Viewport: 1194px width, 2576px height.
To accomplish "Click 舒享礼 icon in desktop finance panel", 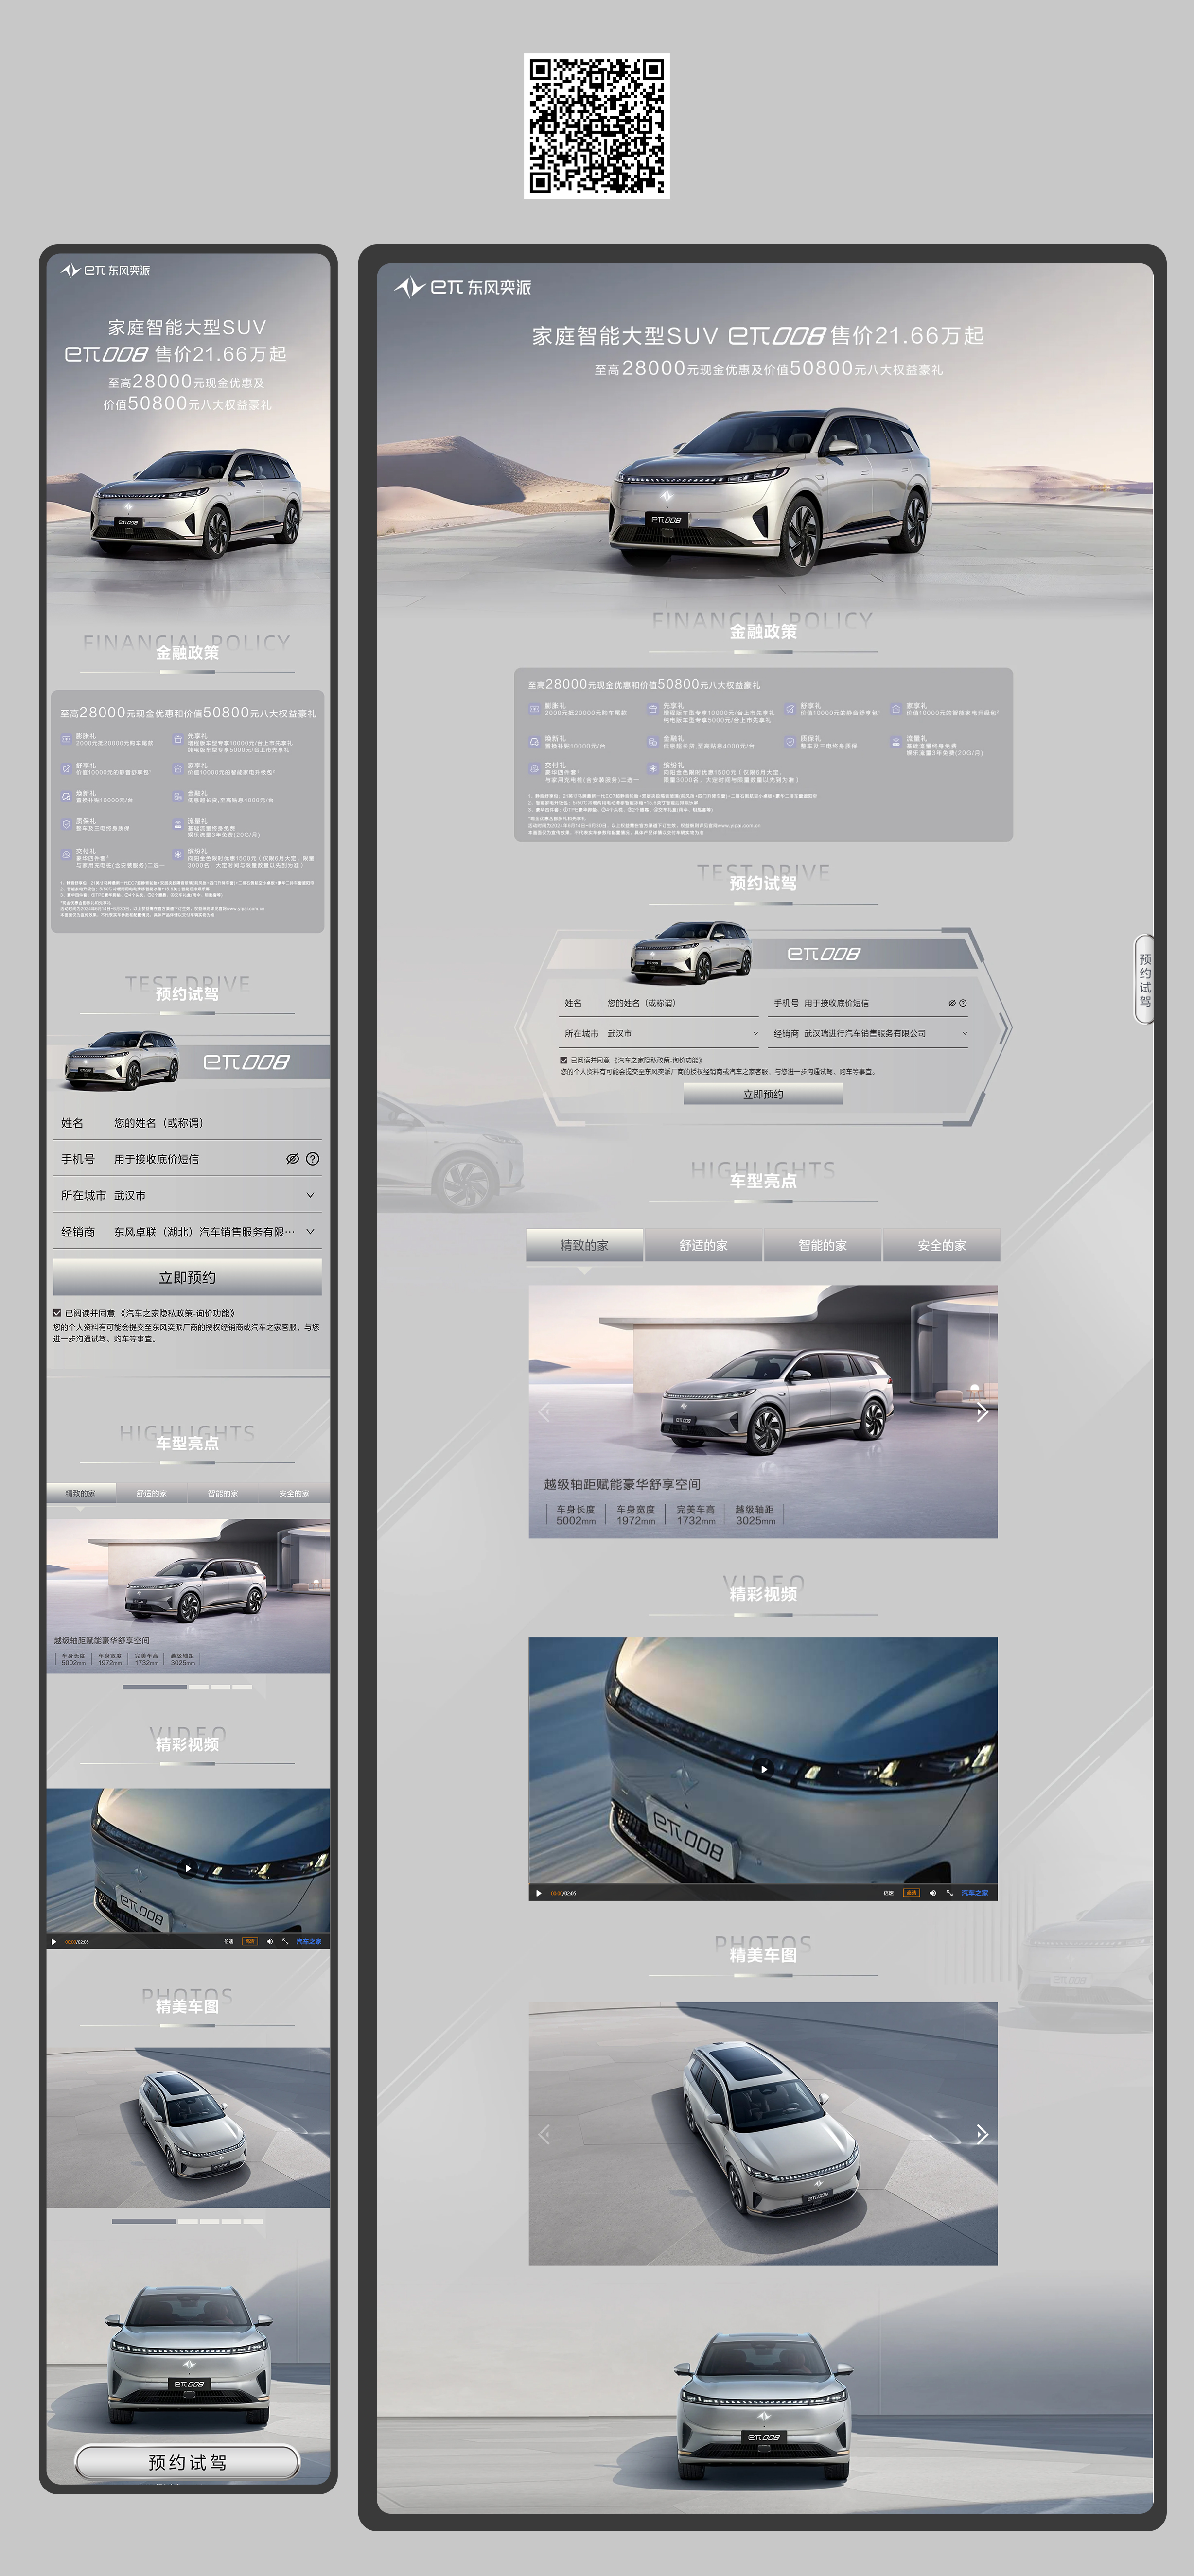I will (x=789, y=709).
